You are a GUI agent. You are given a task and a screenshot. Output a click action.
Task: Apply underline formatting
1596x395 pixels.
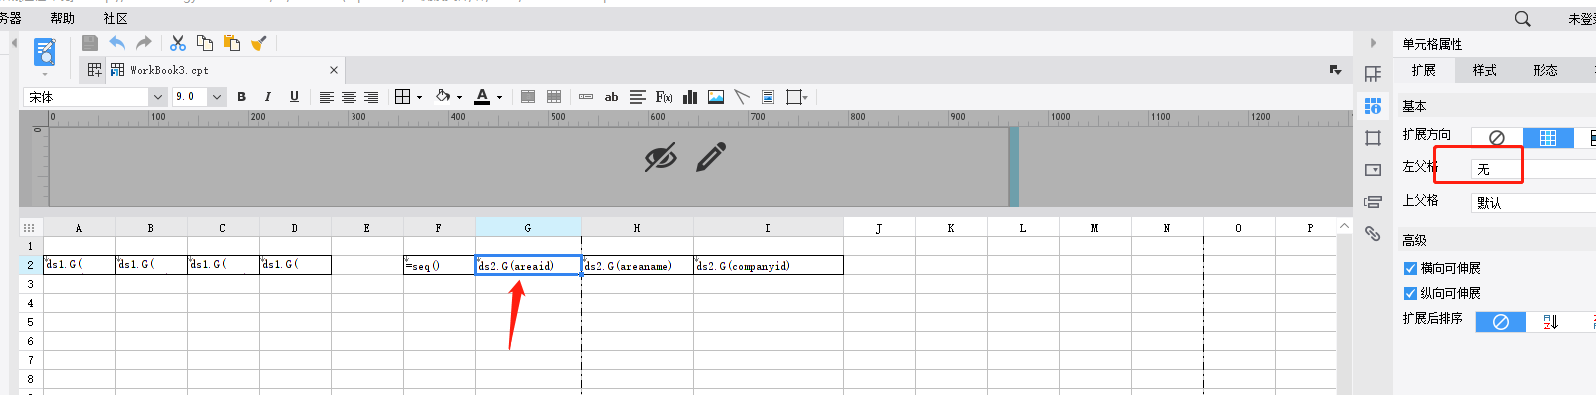[294, 97]
